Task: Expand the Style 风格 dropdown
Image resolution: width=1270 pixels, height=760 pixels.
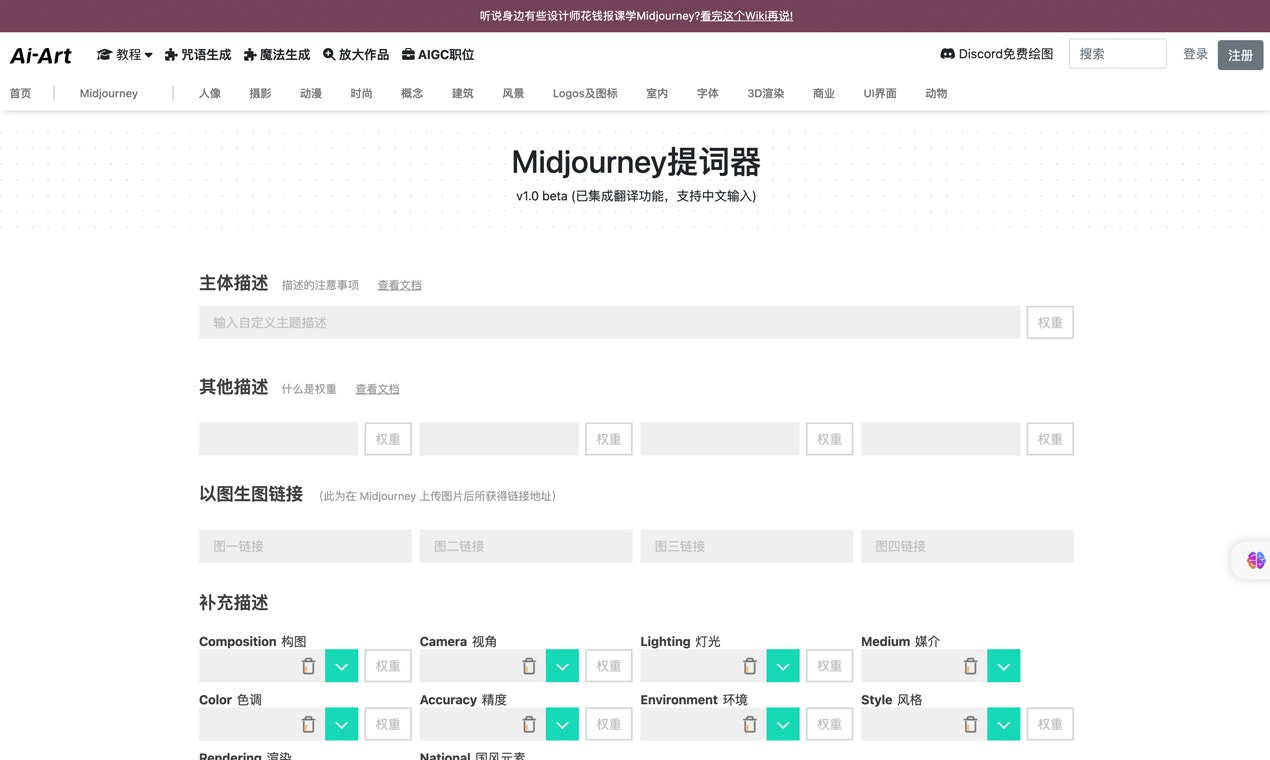Action: [x=1003, y=724]
